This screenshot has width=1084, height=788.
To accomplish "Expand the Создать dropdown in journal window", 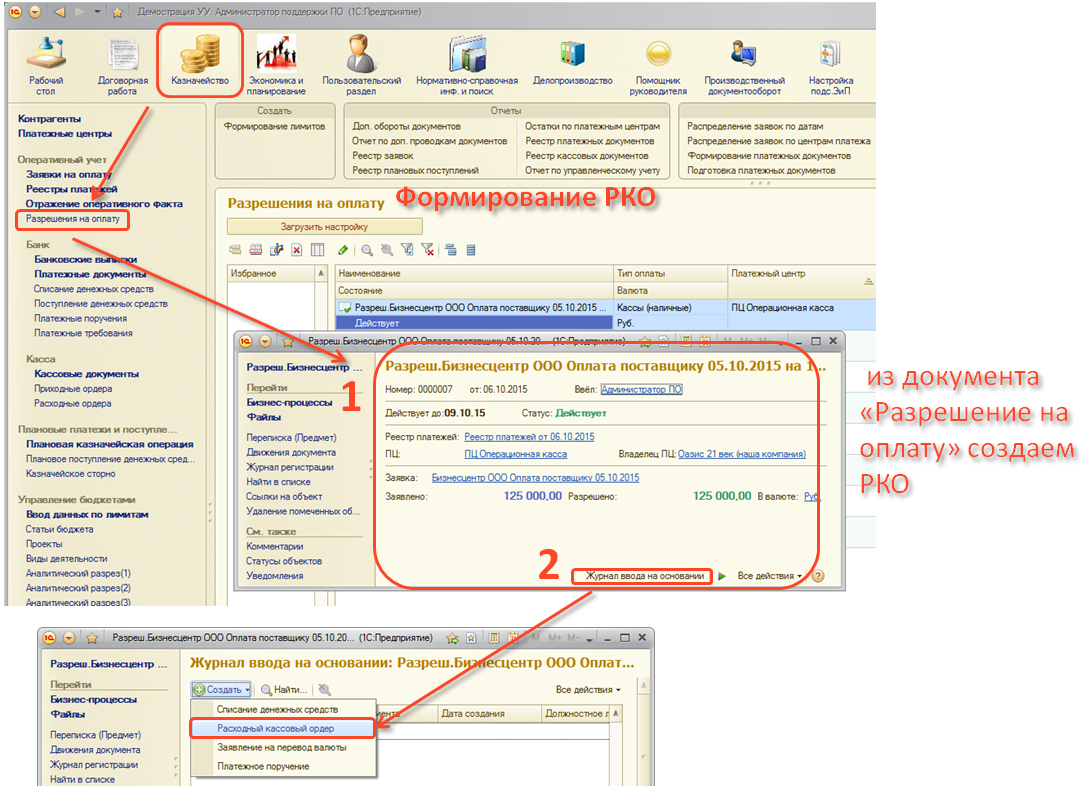I will (221, 689).
